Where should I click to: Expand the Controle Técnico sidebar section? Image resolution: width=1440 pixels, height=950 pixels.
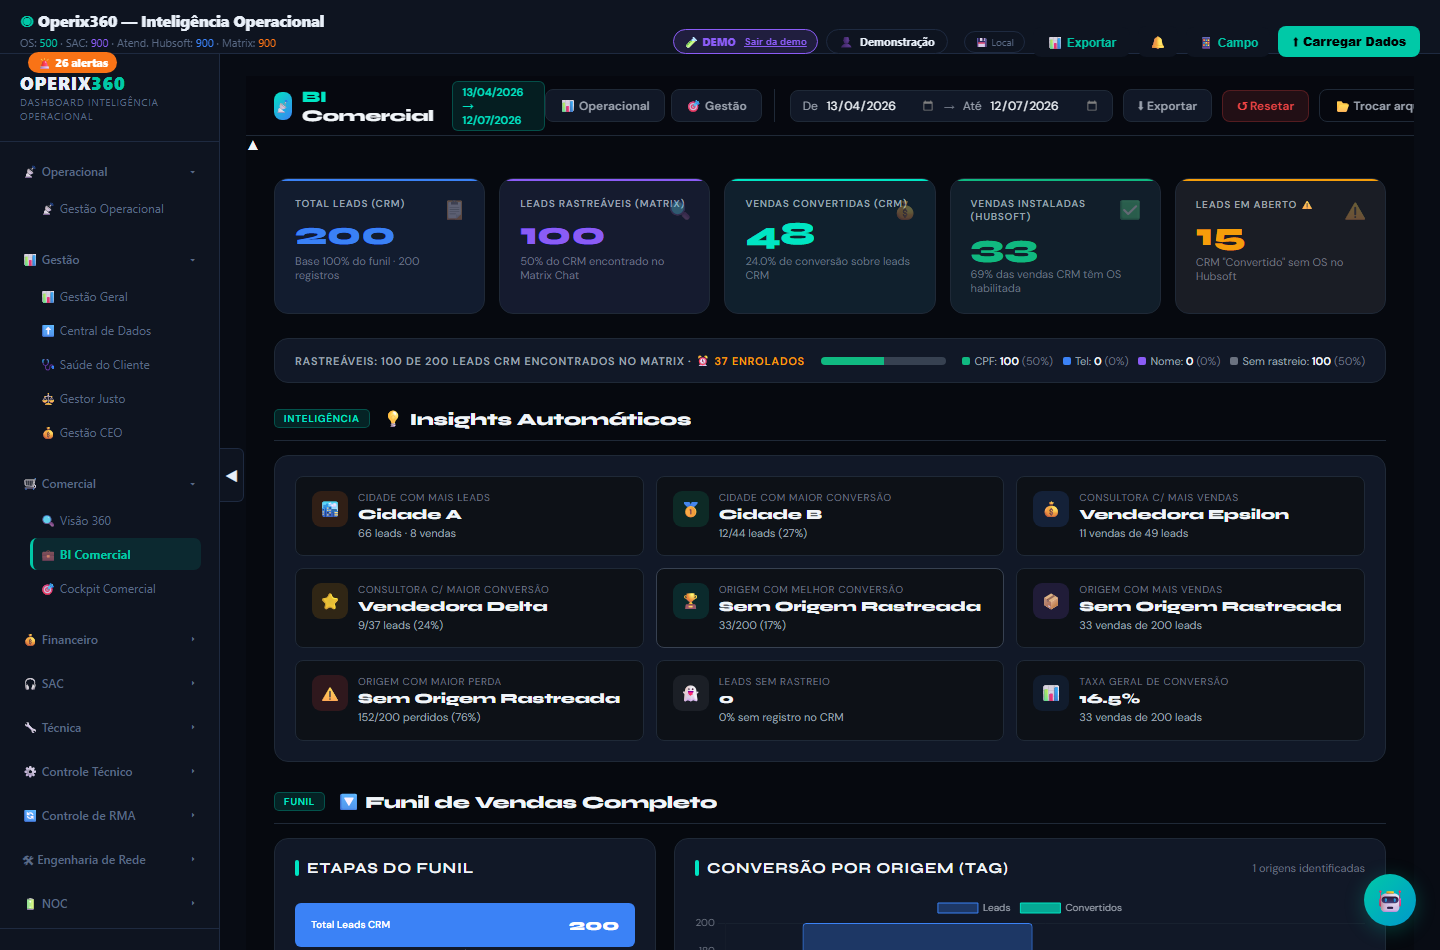pos(110,772)
